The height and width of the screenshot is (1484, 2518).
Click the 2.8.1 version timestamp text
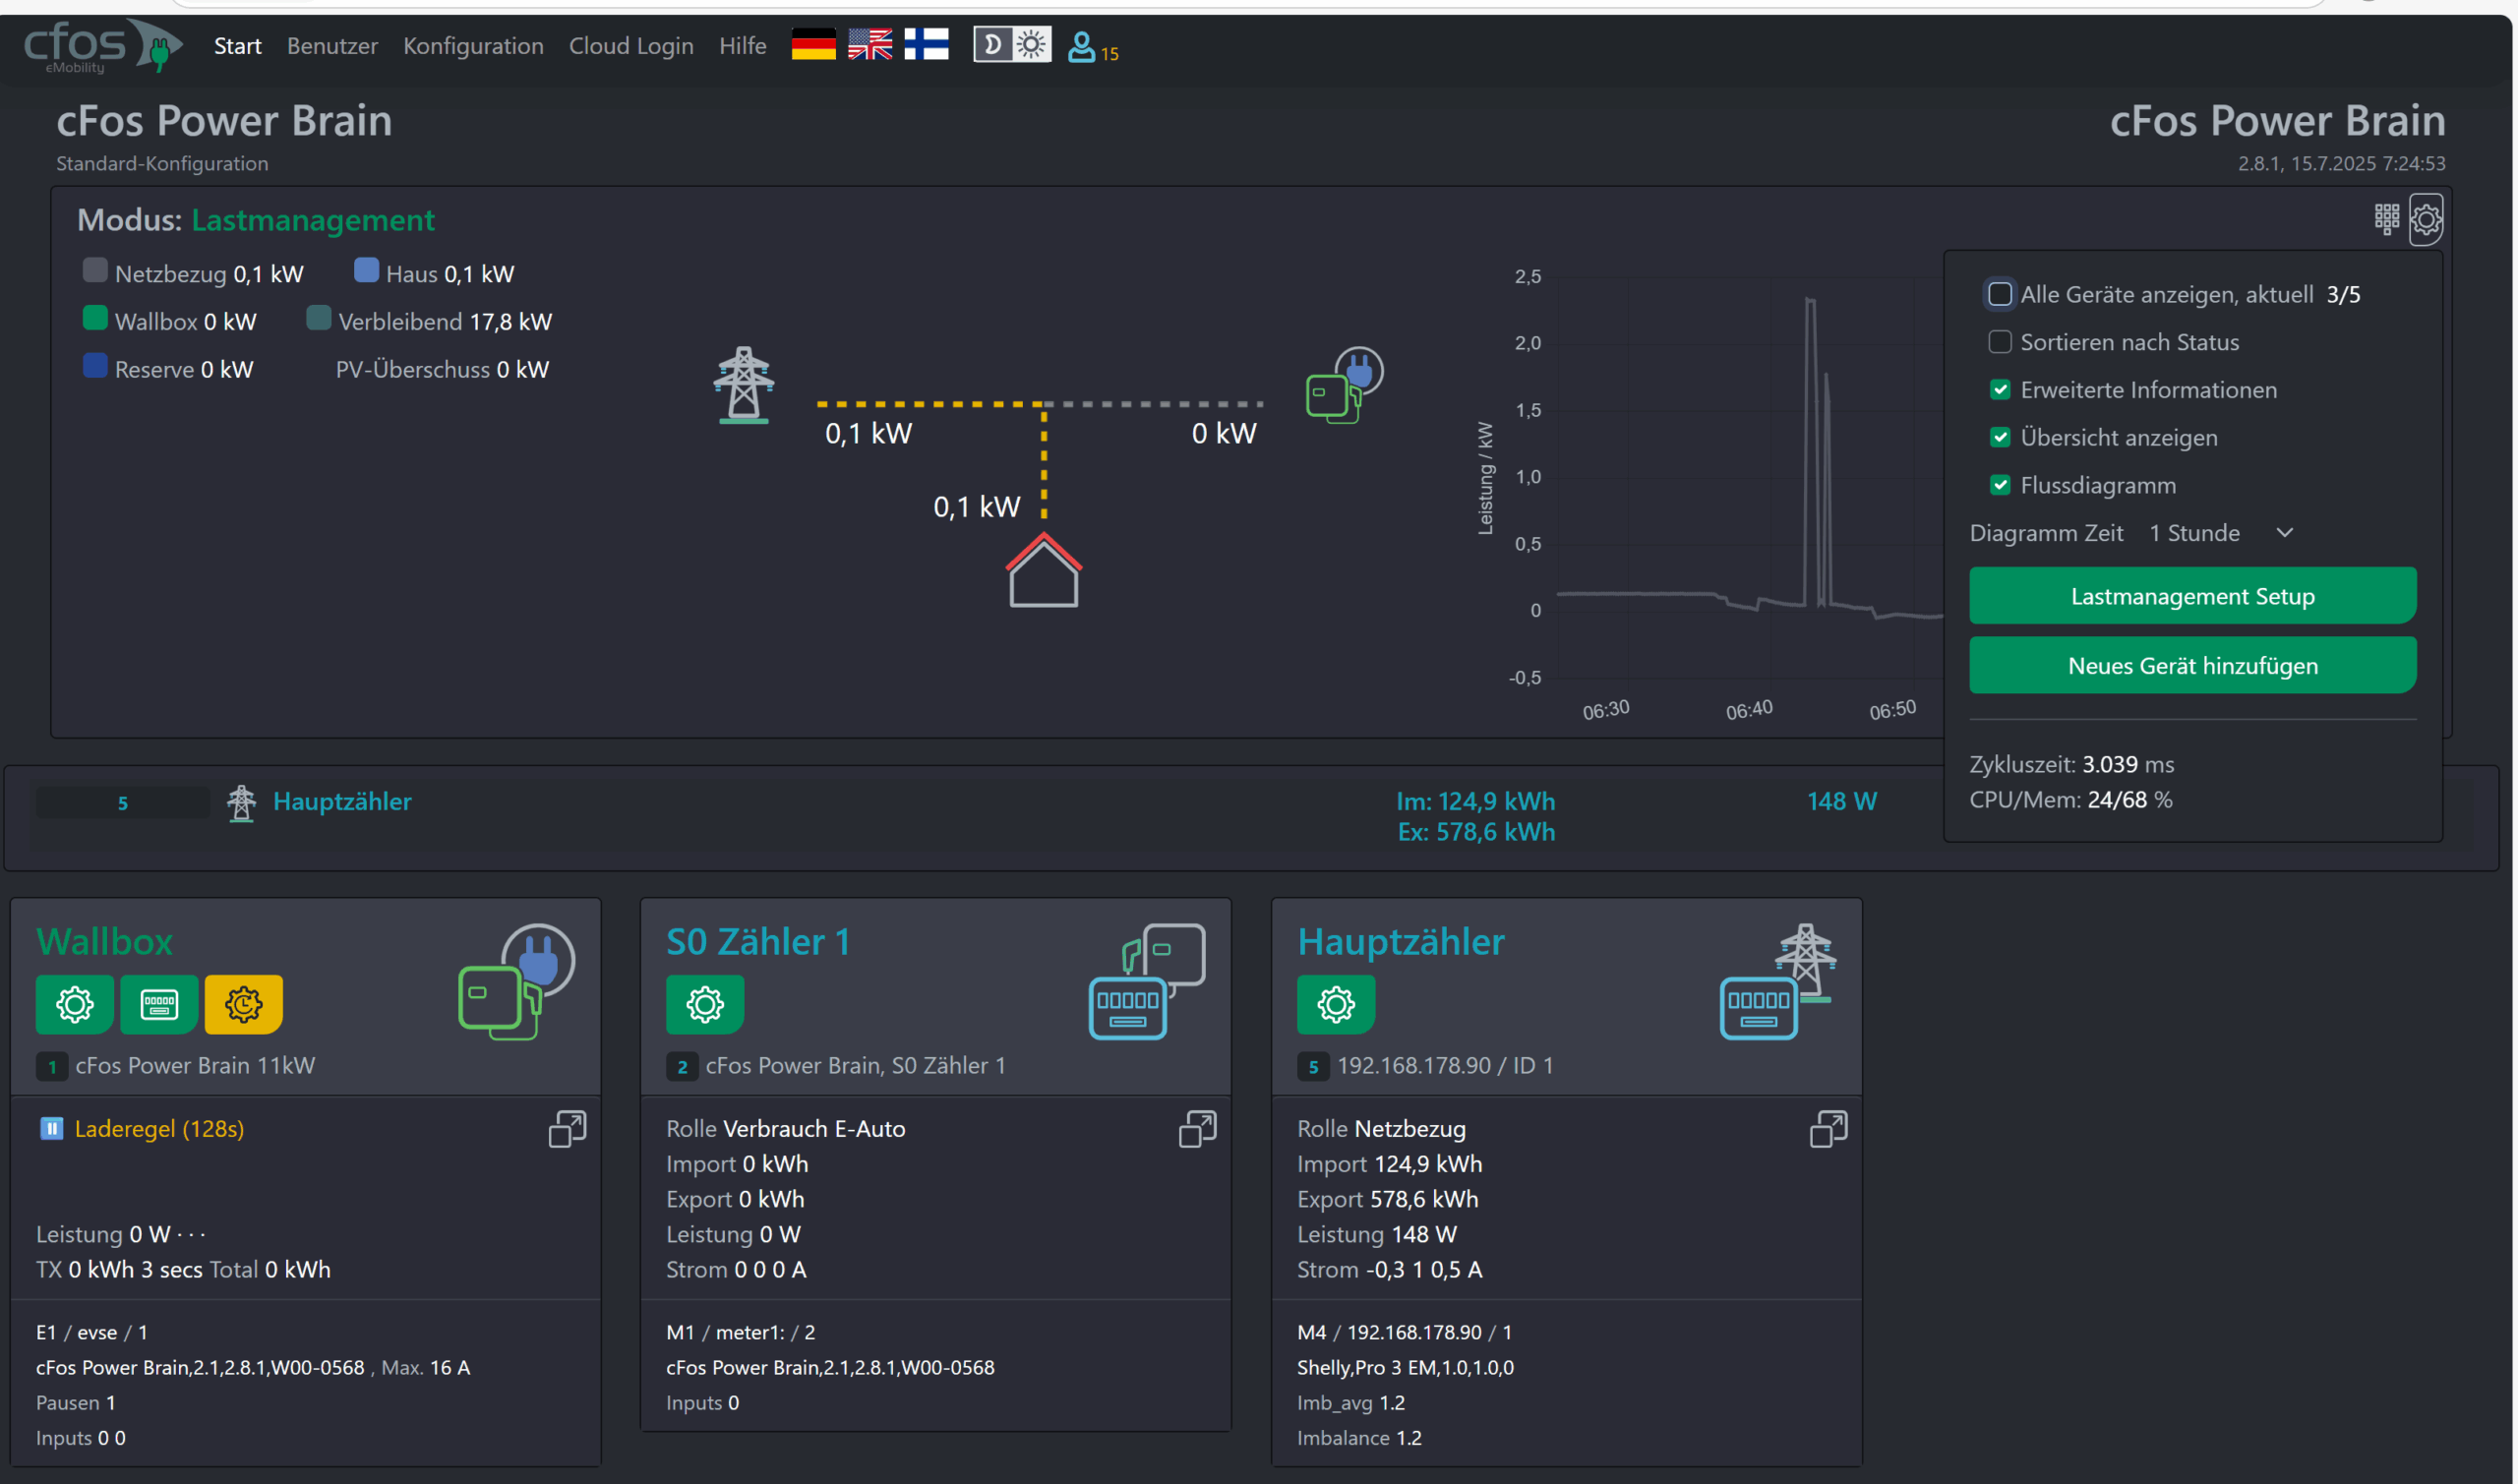coord(2341,164)
